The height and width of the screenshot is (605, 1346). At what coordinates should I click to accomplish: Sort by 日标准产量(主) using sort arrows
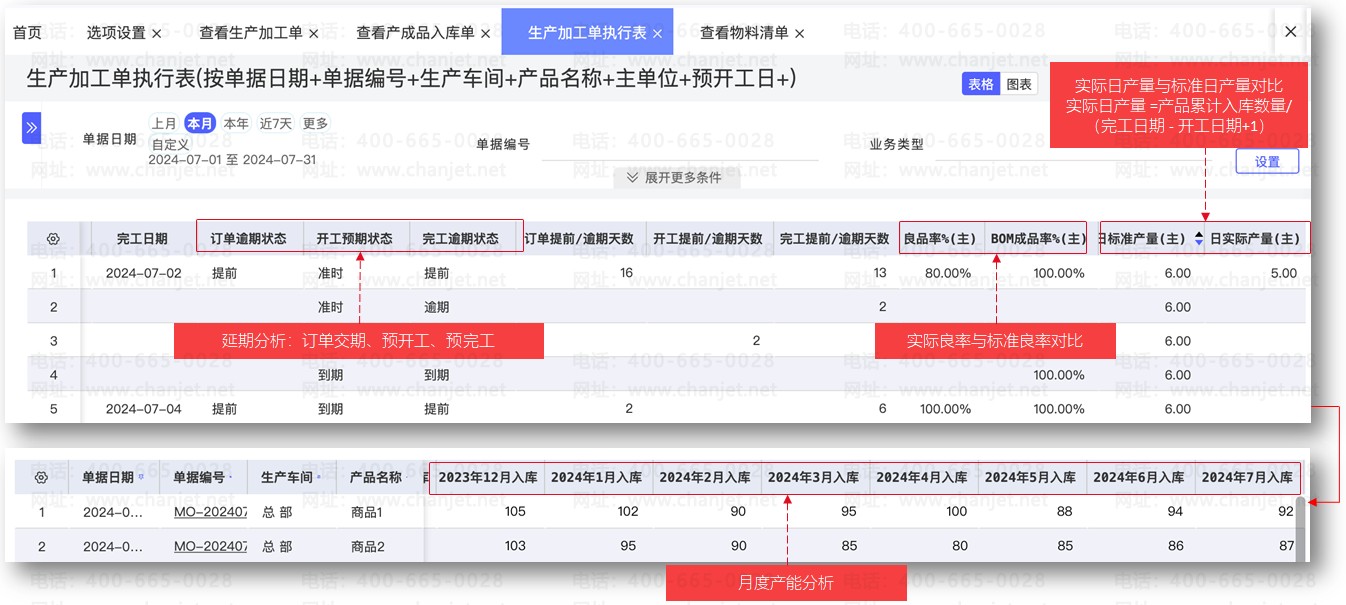coord(1198,239)
